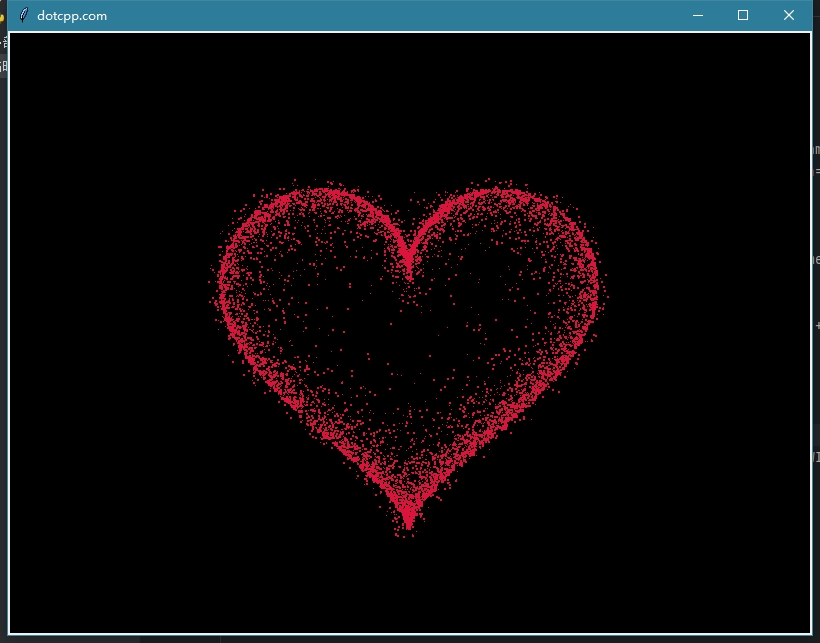Maximize the dotcpp.com window
Screen dimensions: 820x643
coord(743,15)
